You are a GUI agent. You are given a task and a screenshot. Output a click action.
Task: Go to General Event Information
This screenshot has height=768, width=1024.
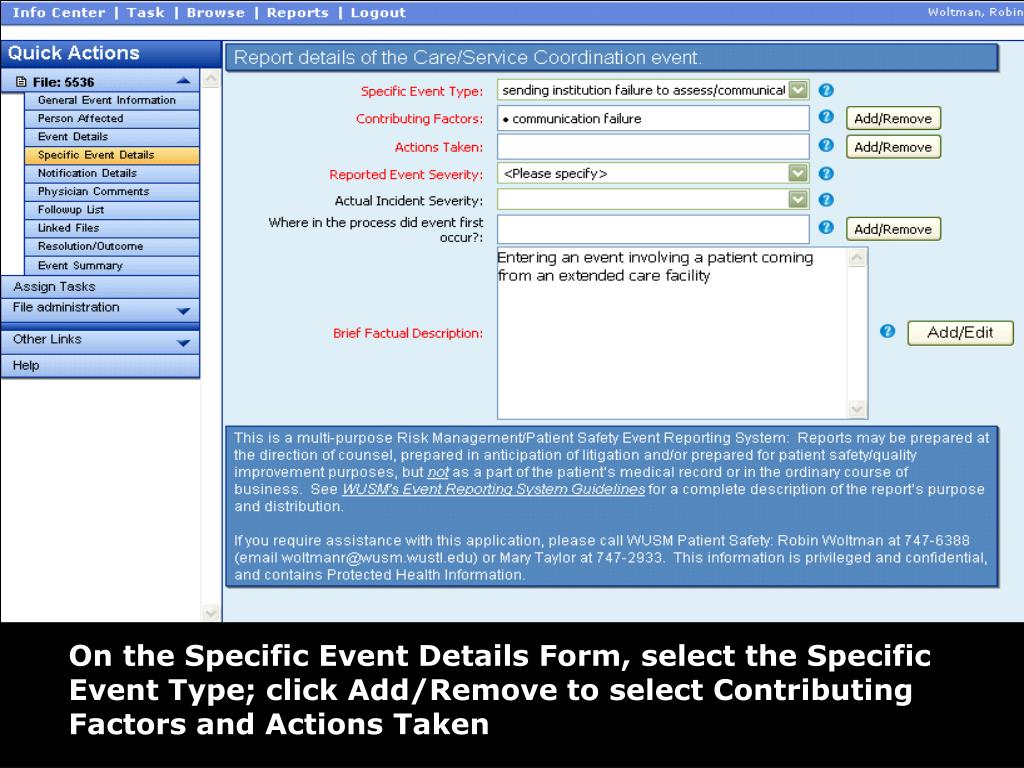point(112,100)
